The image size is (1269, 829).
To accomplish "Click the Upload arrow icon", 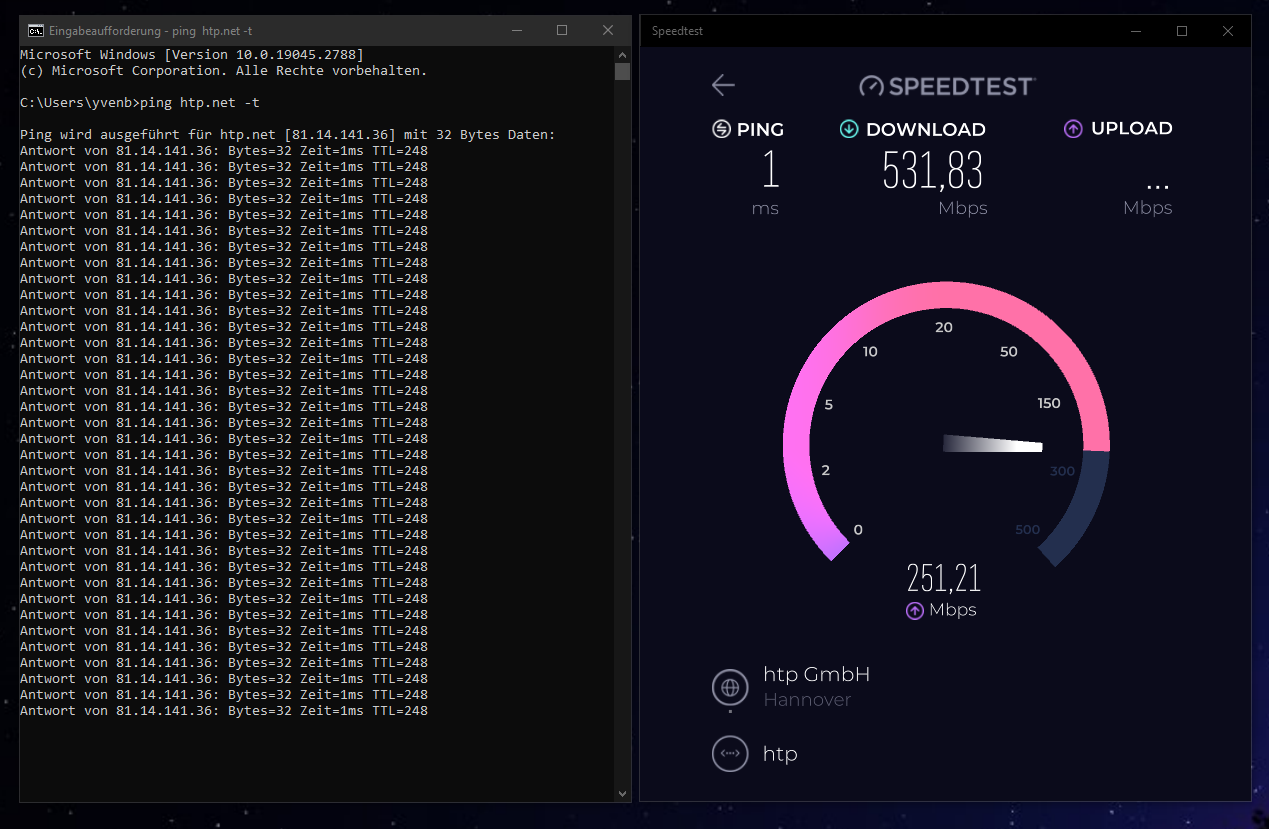I will [1073, 129].
